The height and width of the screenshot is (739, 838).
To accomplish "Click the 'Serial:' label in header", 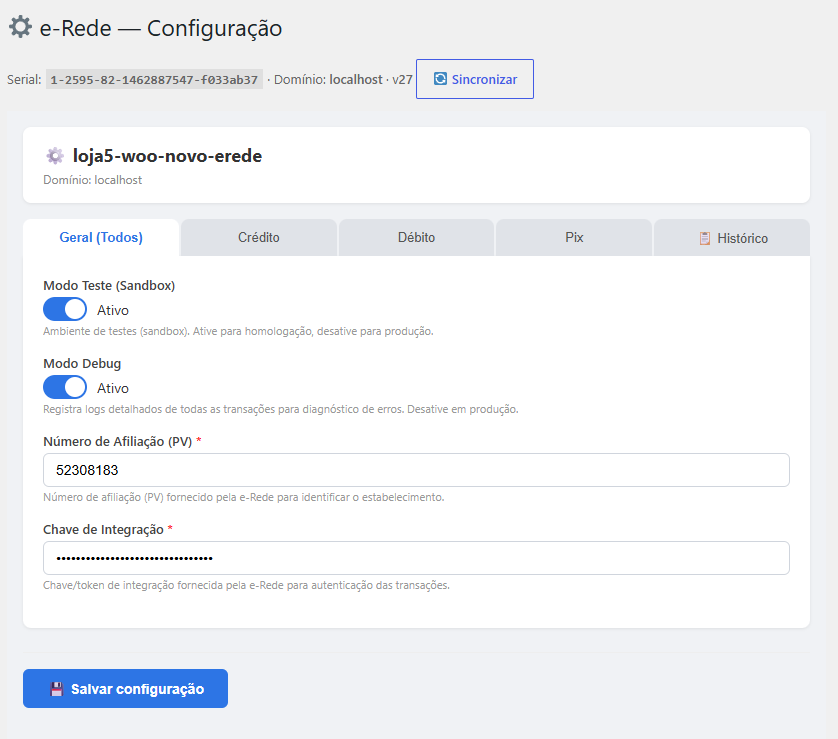I will tap(24, 80).
